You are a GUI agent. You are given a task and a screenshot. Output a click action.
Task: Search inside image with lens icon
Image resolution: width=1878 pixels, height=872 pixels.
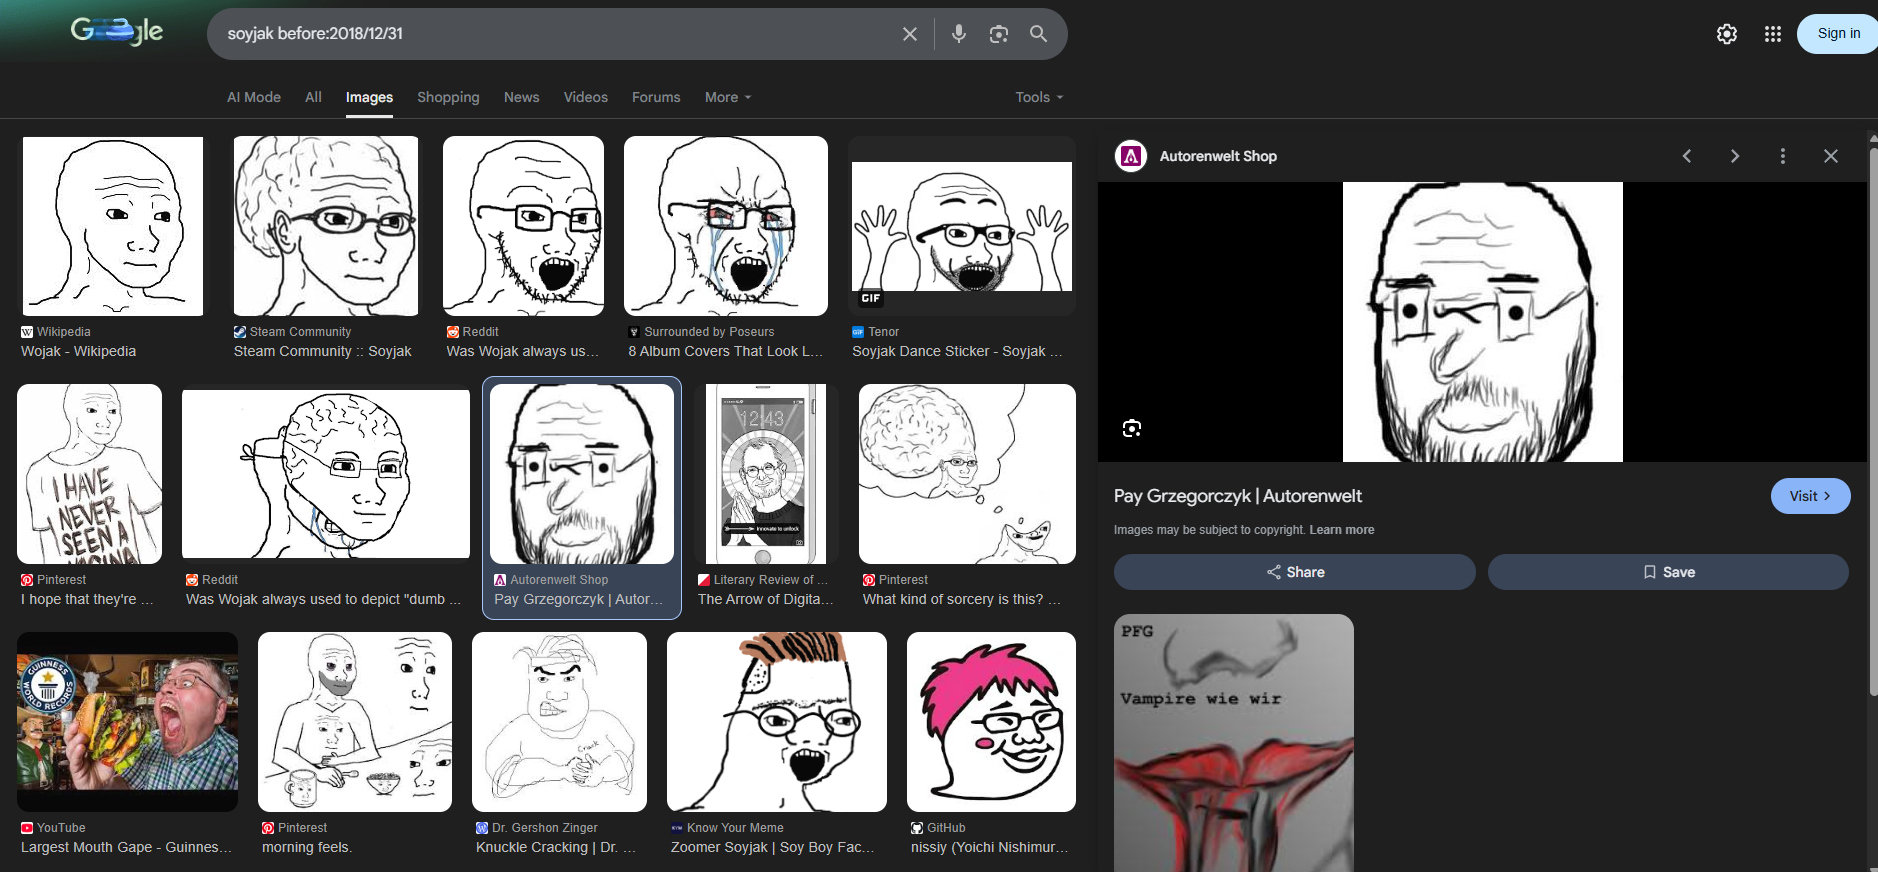[1132, 428]
